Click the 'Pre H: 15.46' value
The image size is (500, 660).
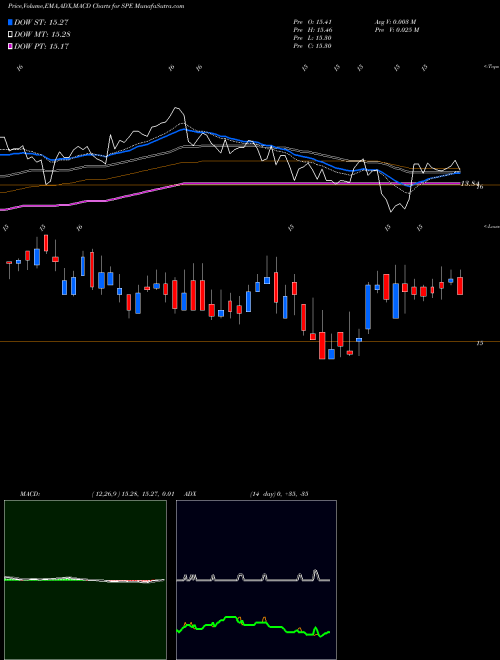pos(312,30)
